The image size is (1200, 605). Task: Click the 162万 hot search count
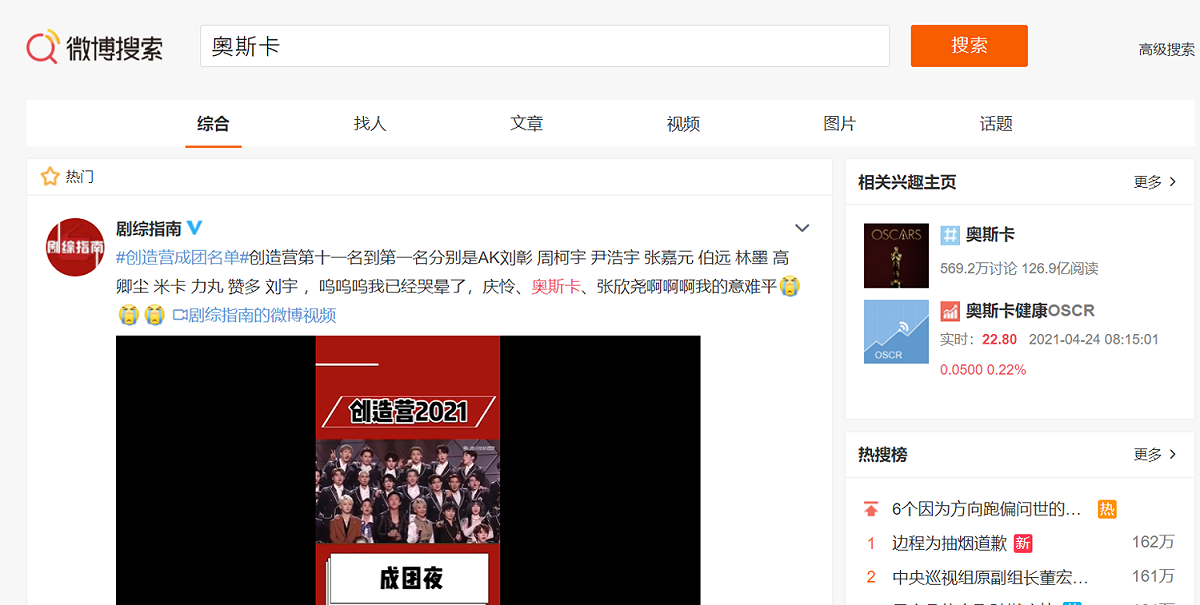[x=1153, y=543]
